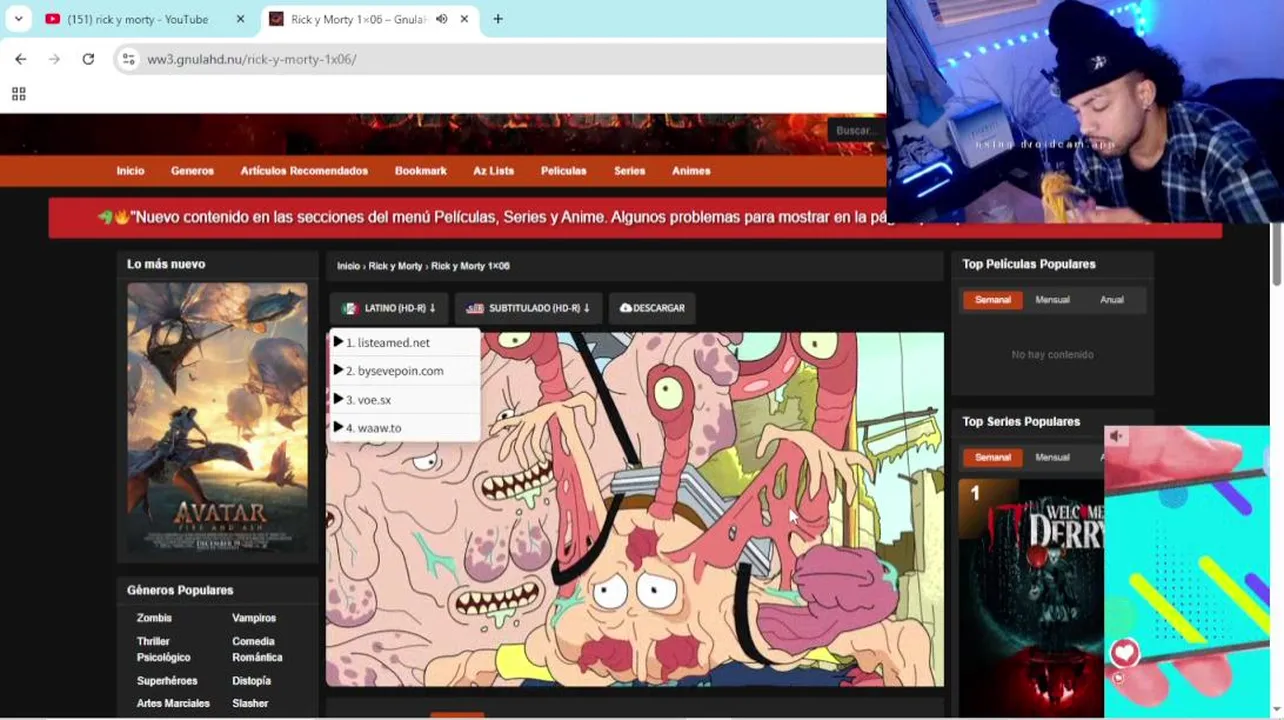Image resolution: width=1284 pixels, height=720 pixels.
Task: Click the US flag icon on SUBTITULADO button
Action: point(475,308)
